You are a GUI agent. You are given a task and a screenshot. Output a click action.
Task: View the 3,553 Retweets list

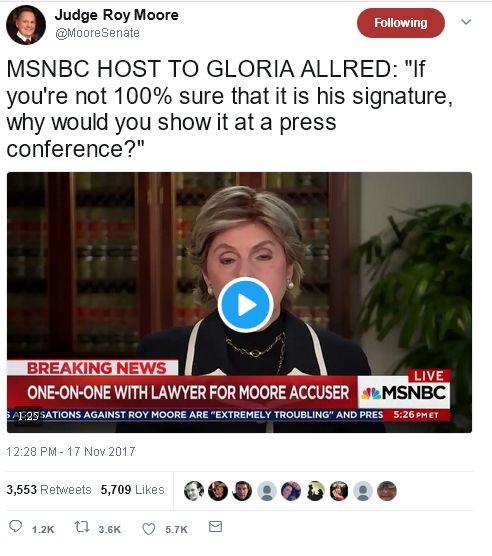pos(49,490)
